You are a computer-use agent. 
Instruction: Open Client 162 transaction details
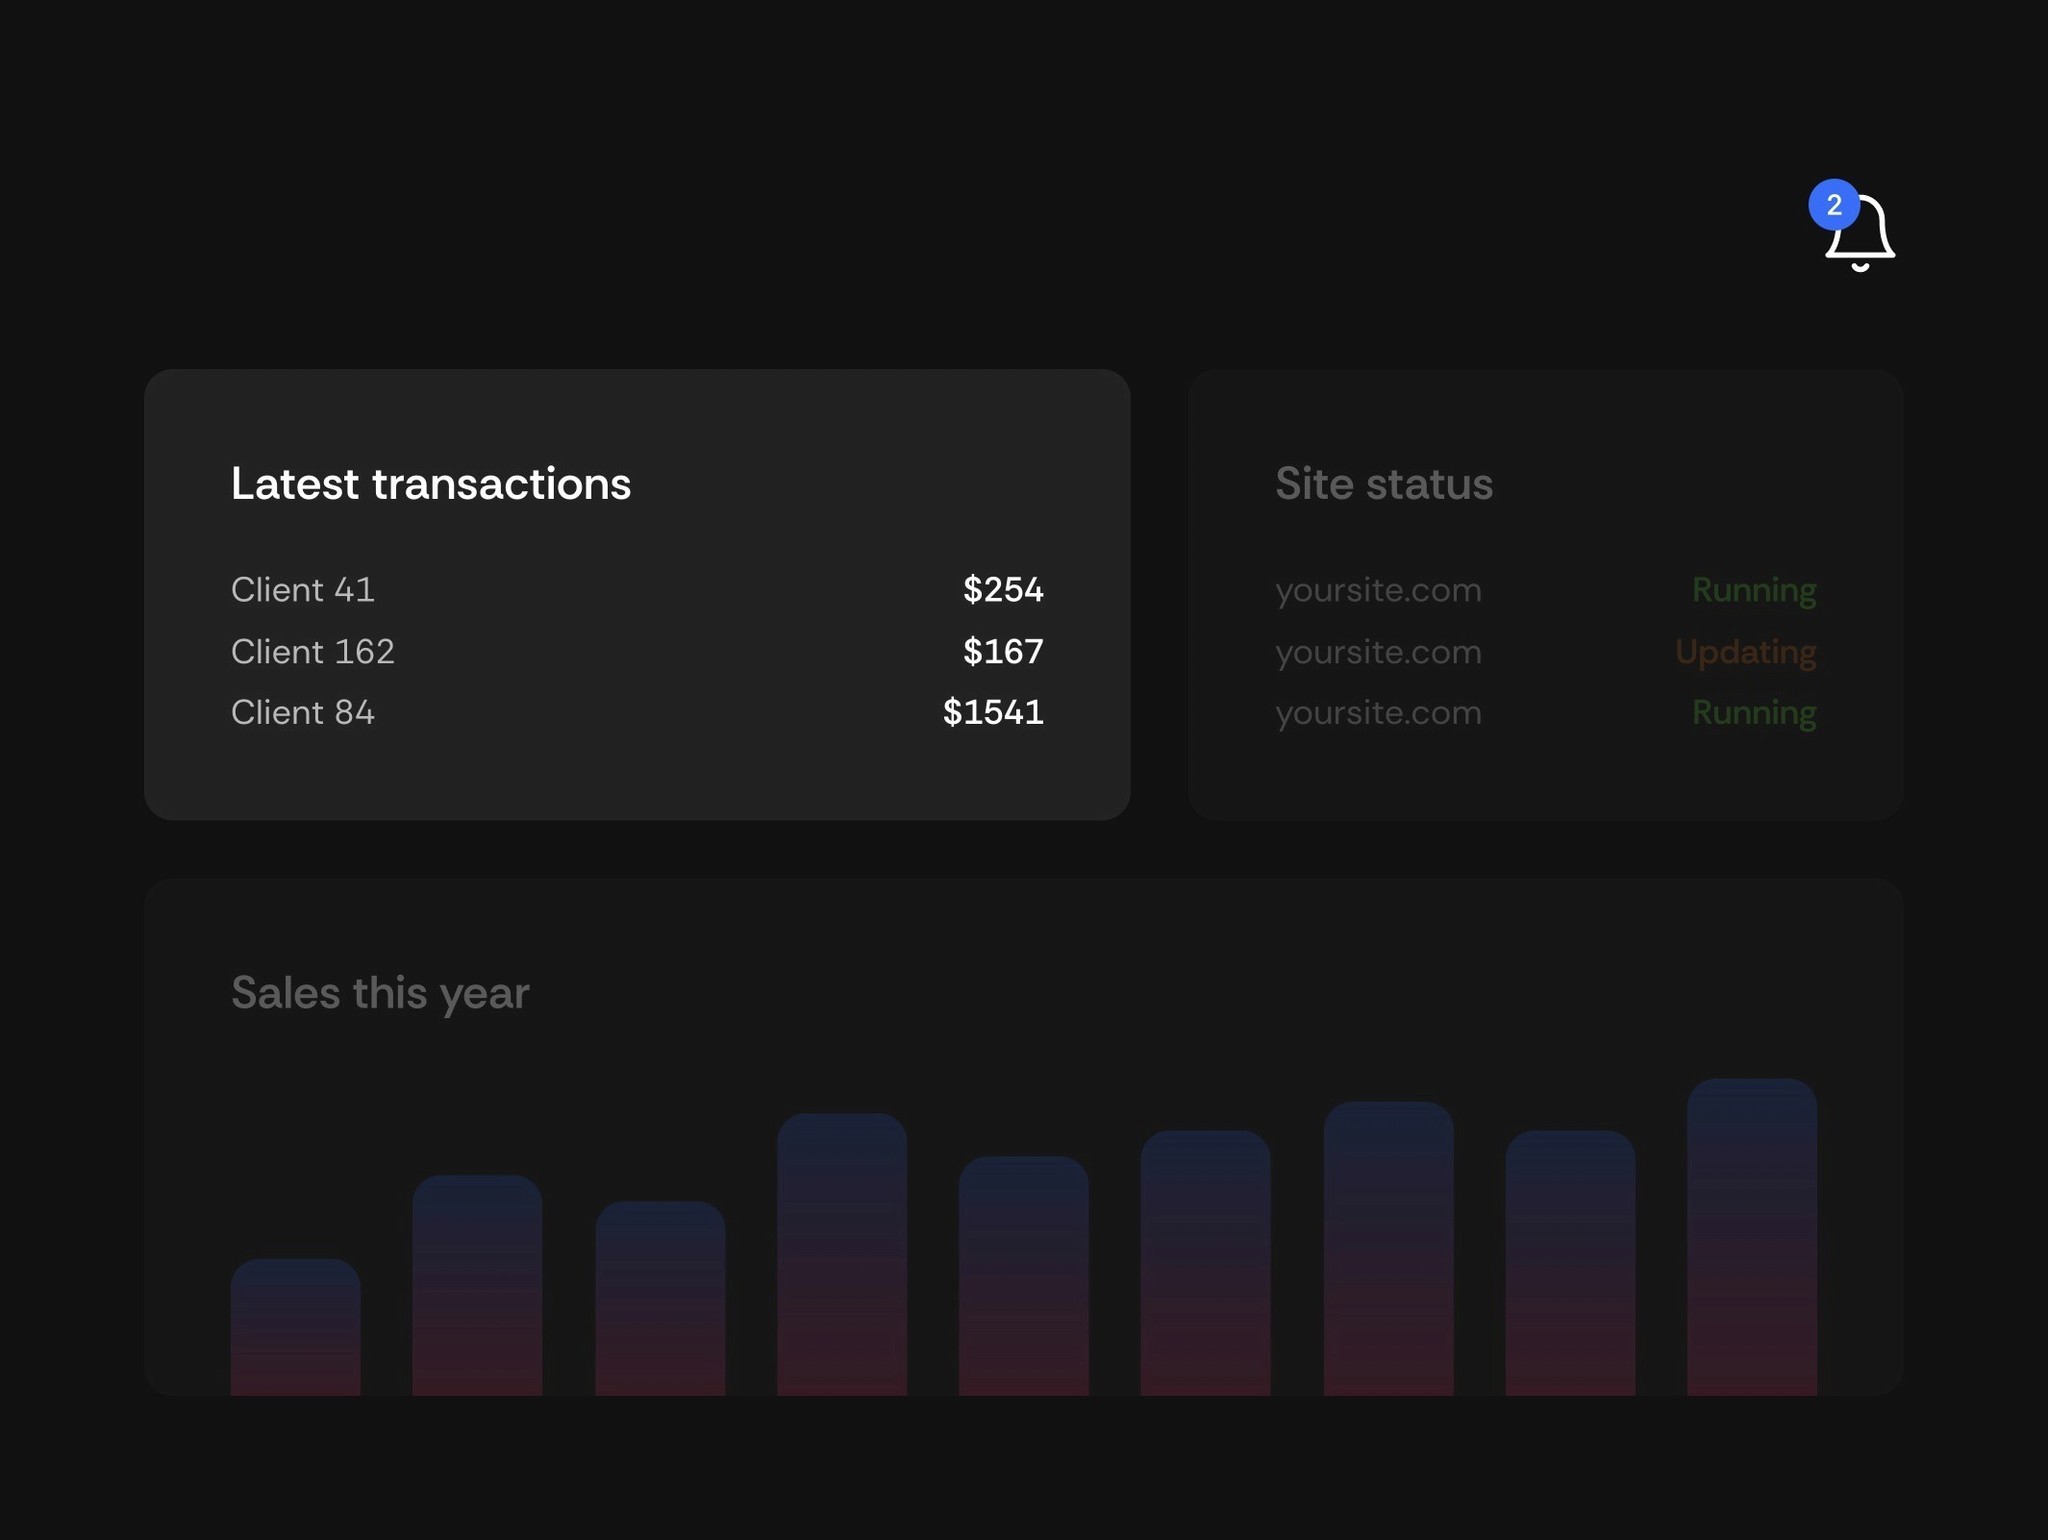(313, 651)
